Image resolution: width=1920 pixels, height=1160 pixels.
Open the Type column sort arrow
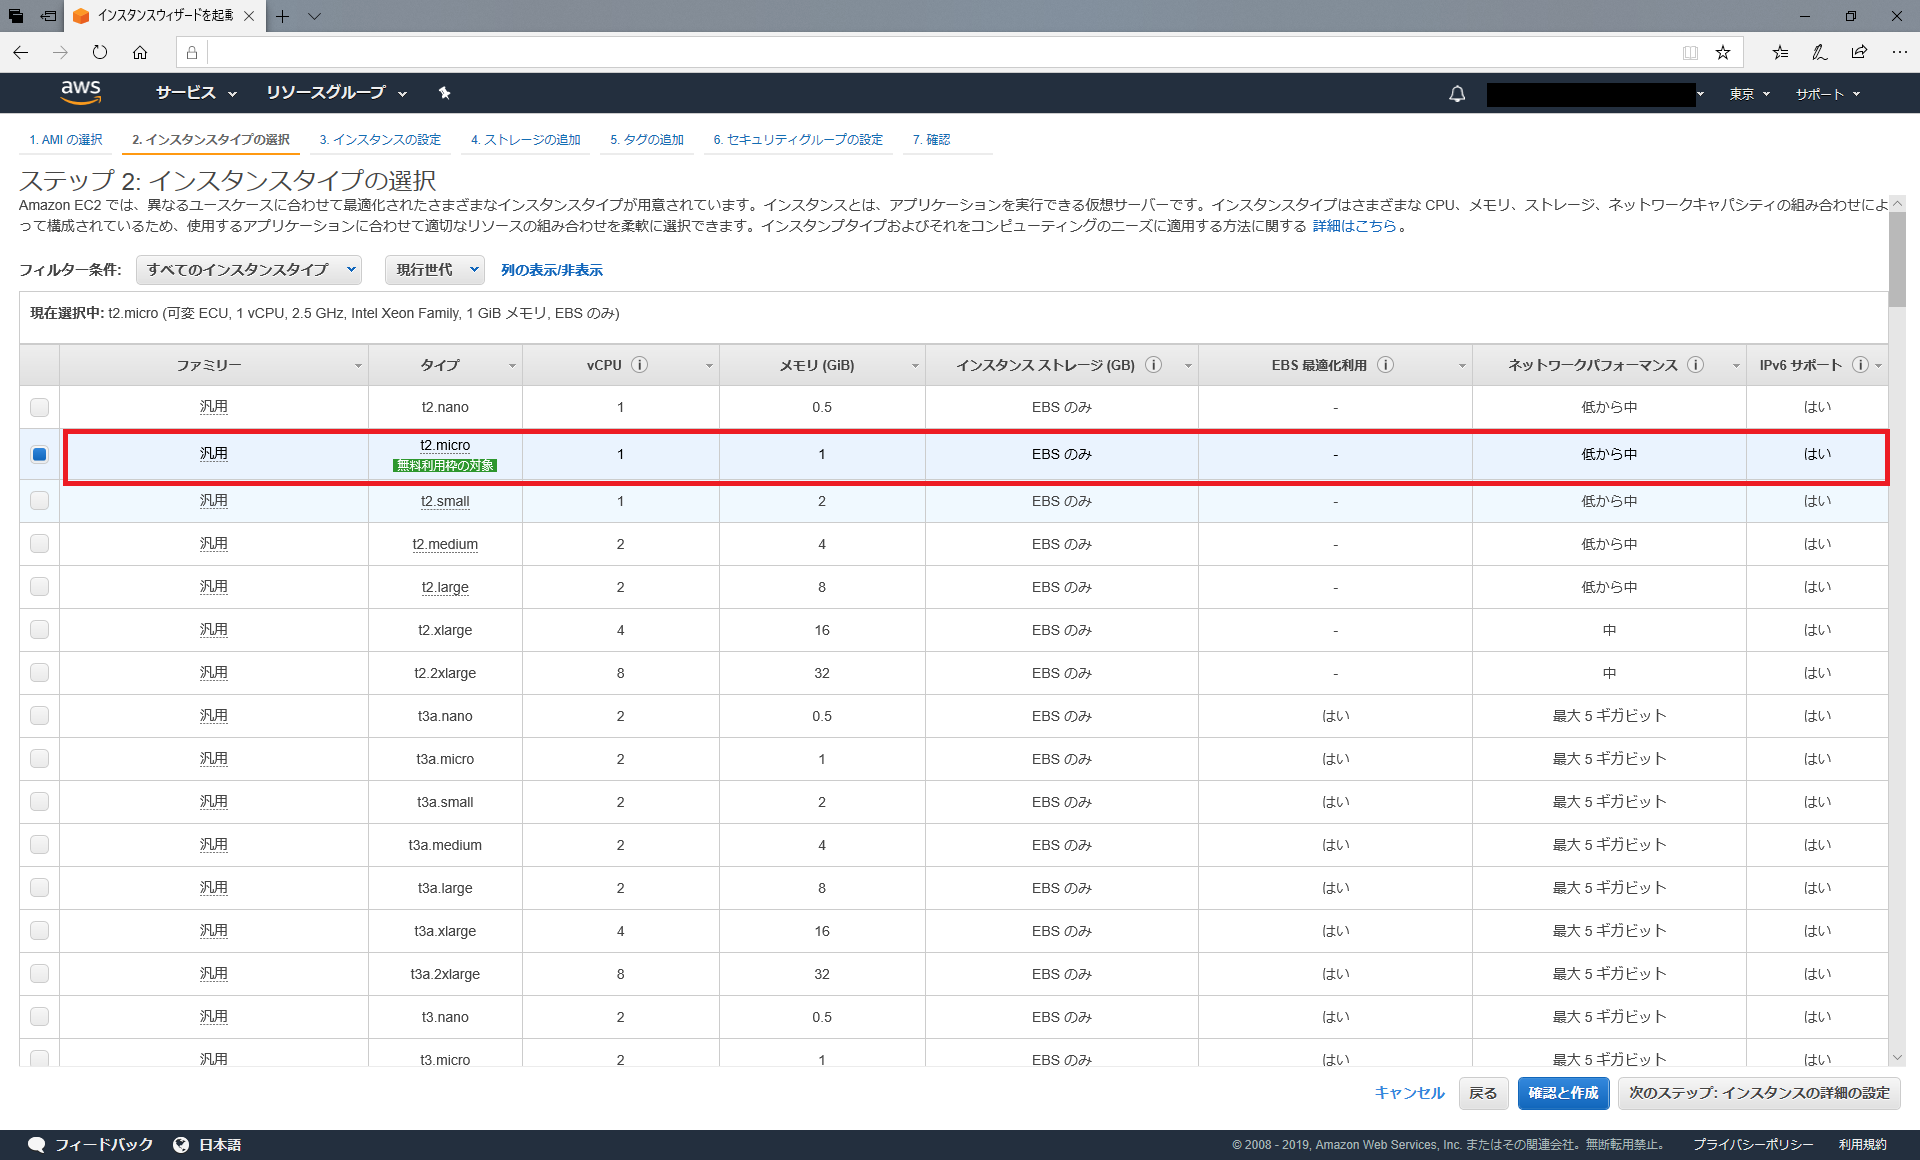(512, 366)
